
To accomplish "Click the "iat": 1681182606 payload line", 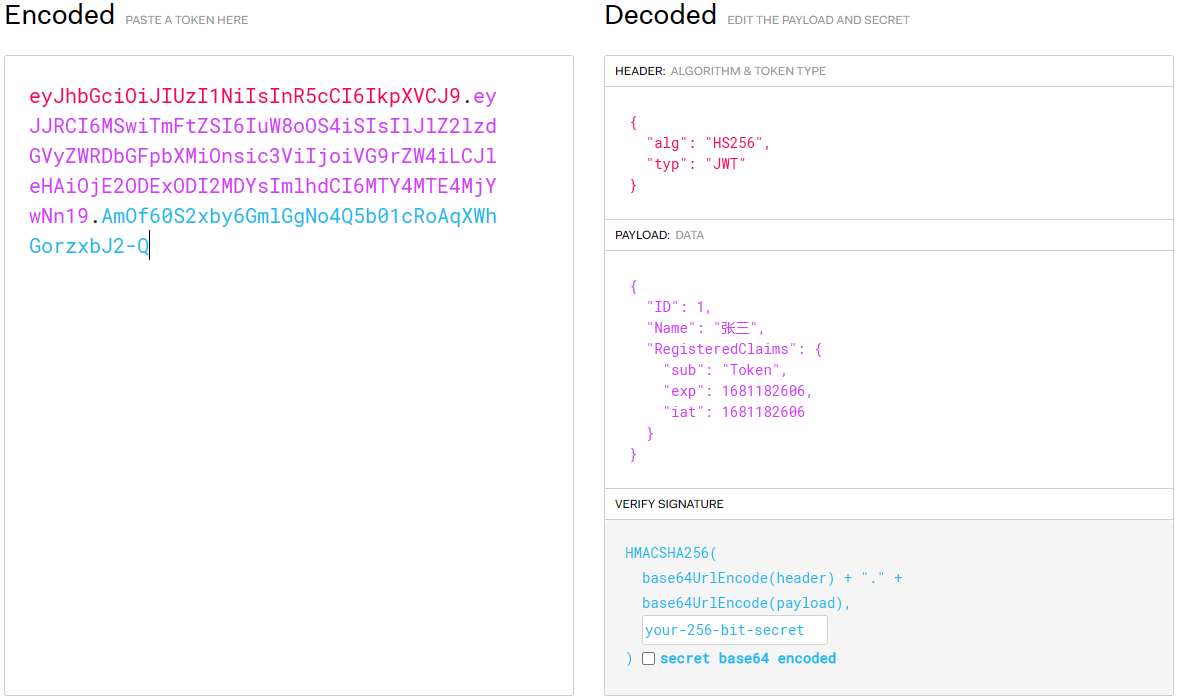I will point(733,412).
